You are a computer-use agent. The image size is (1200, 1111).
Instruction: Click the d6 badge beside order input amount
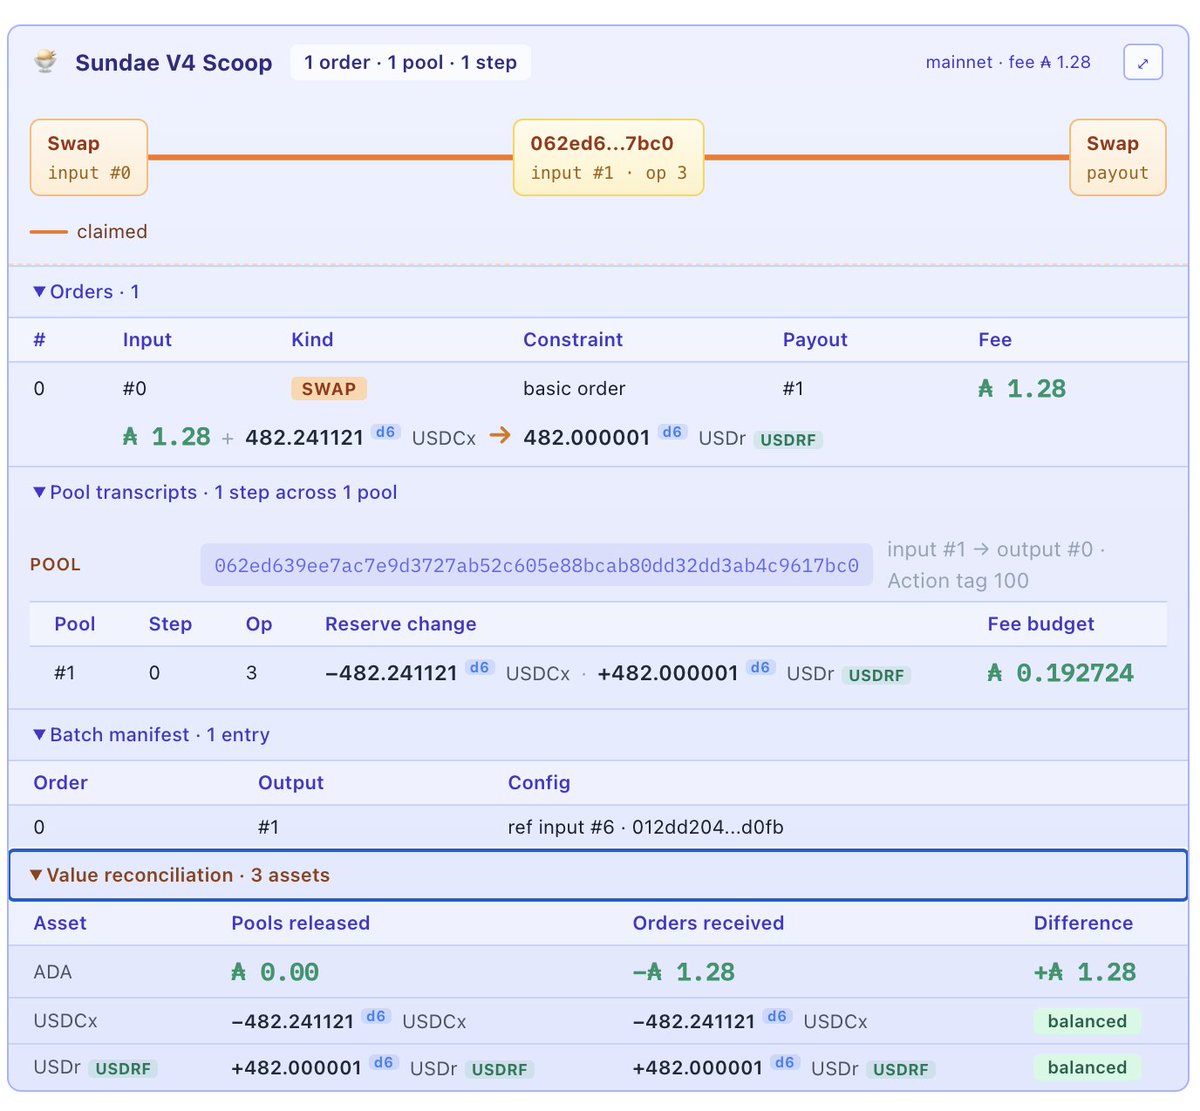tap(385, 432)
